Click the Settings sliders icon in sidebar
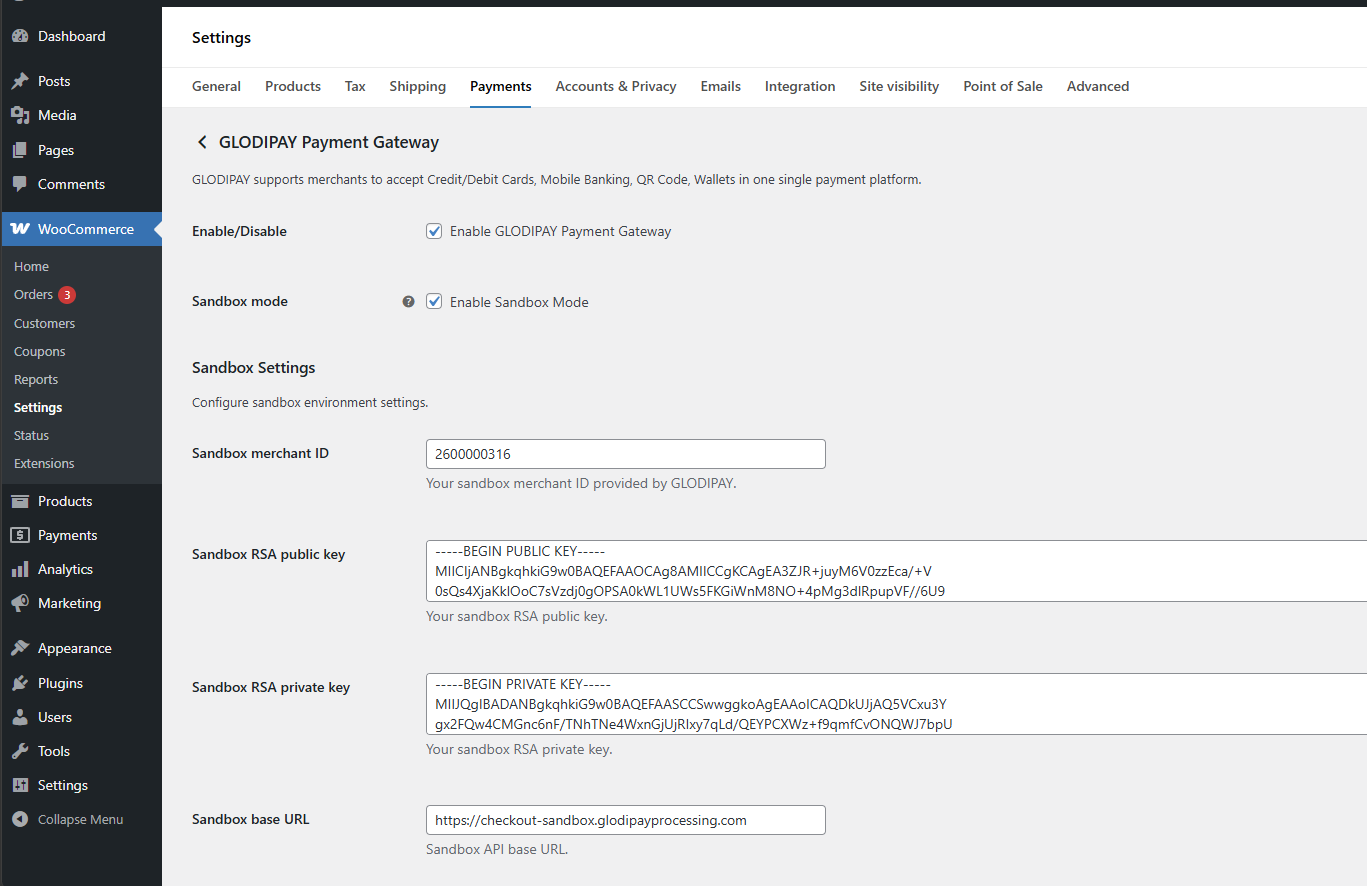The width and height of the screenshot is (1367, 886). pyautogui.click(x=20, y=785)
